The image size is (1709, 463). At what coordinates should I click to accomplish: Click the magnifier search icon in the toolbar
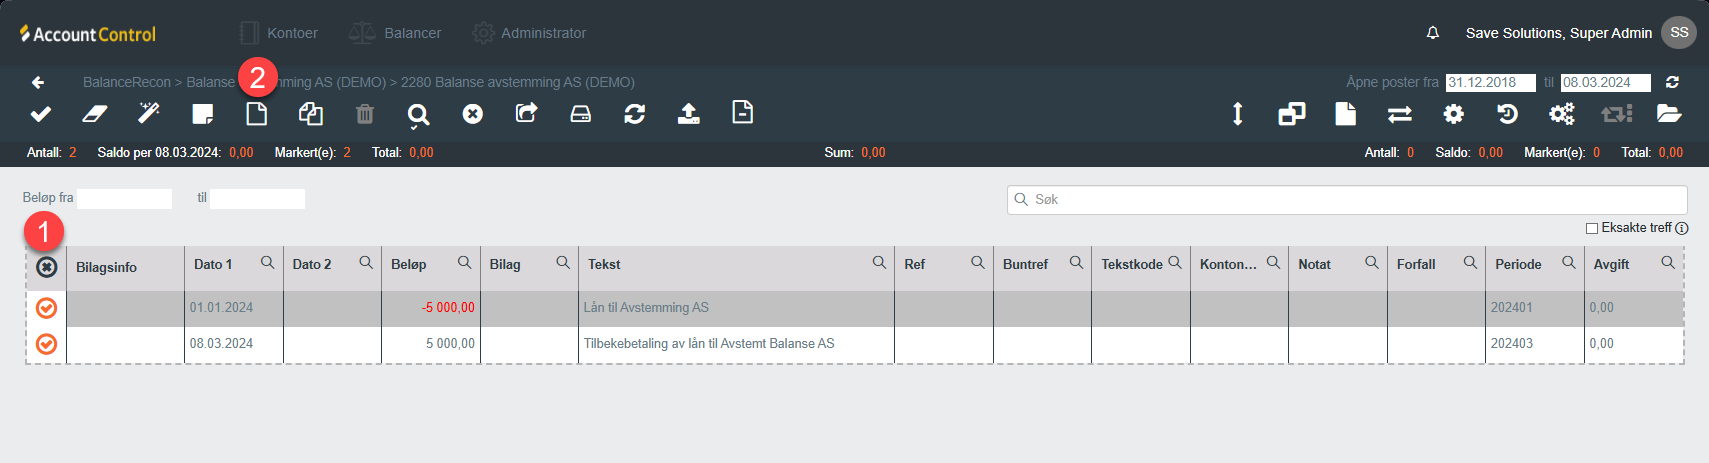[418, 115]
